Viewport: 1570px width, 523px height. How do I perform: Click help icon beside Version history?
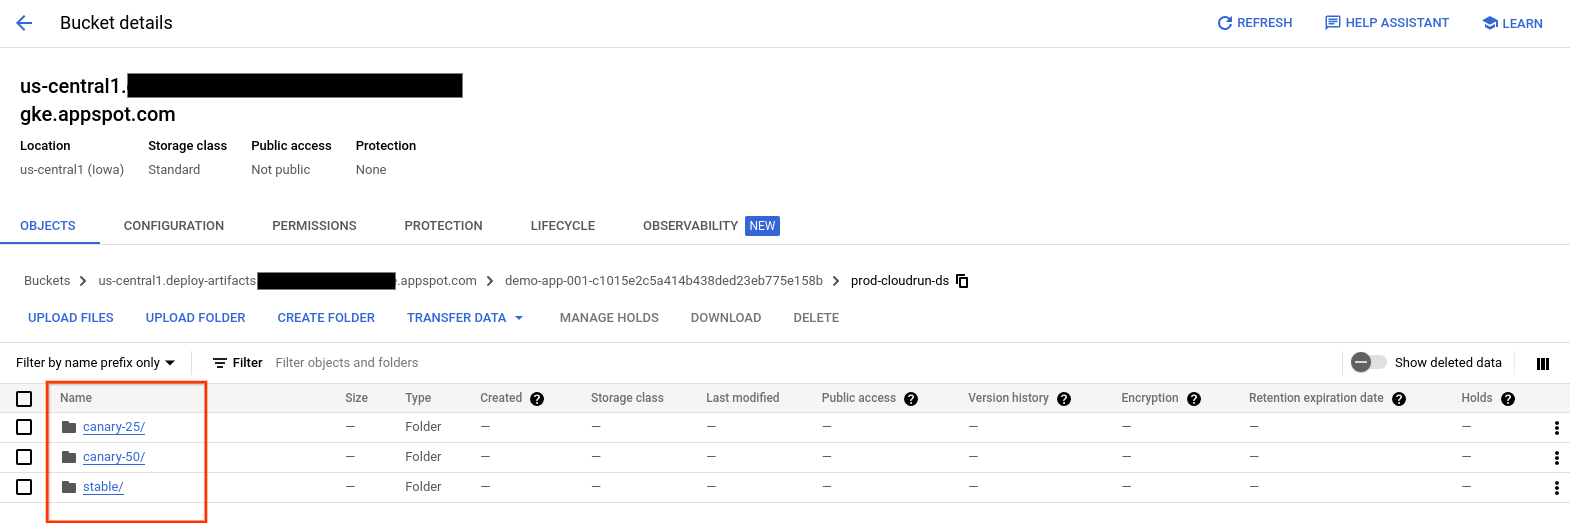(1064, 399)
